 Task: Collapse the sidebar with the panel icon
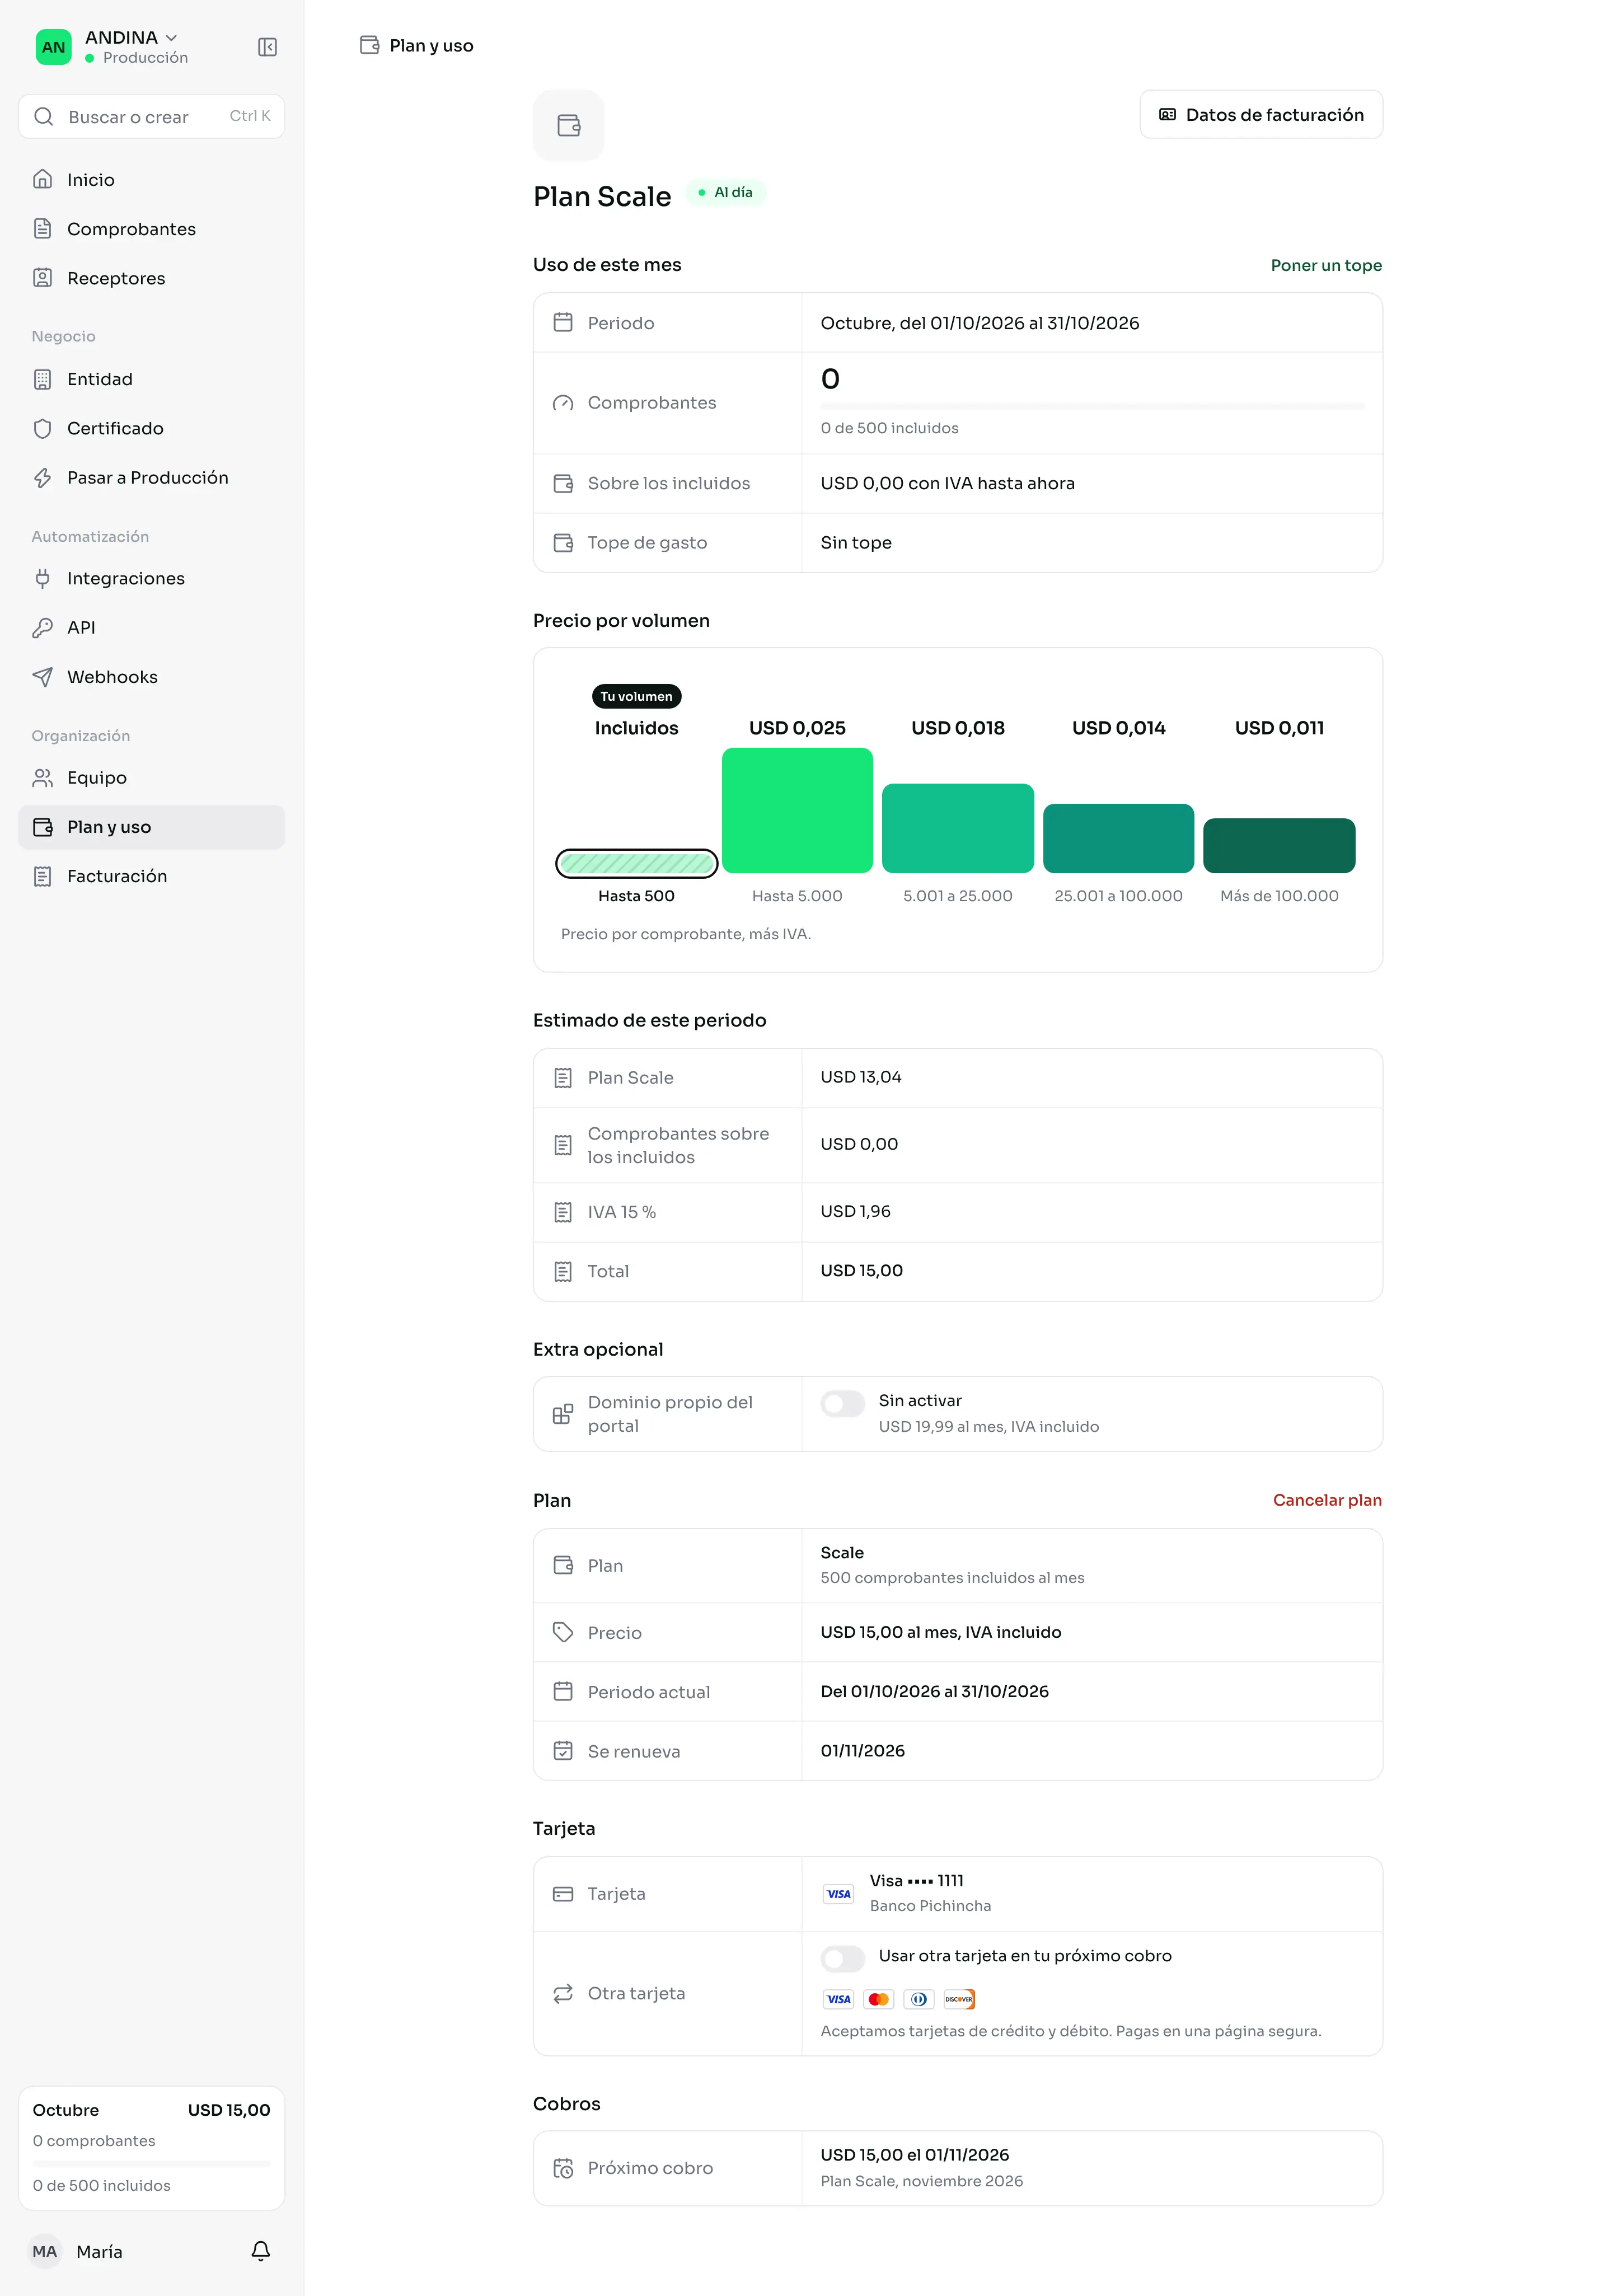pos(267,47)
